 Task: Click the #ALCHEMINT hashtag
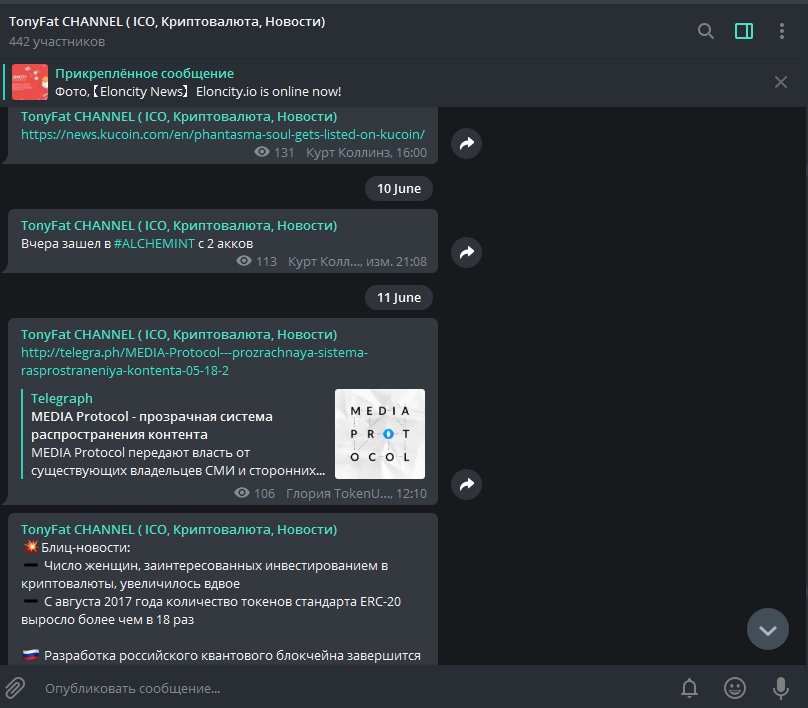[154, 243]
